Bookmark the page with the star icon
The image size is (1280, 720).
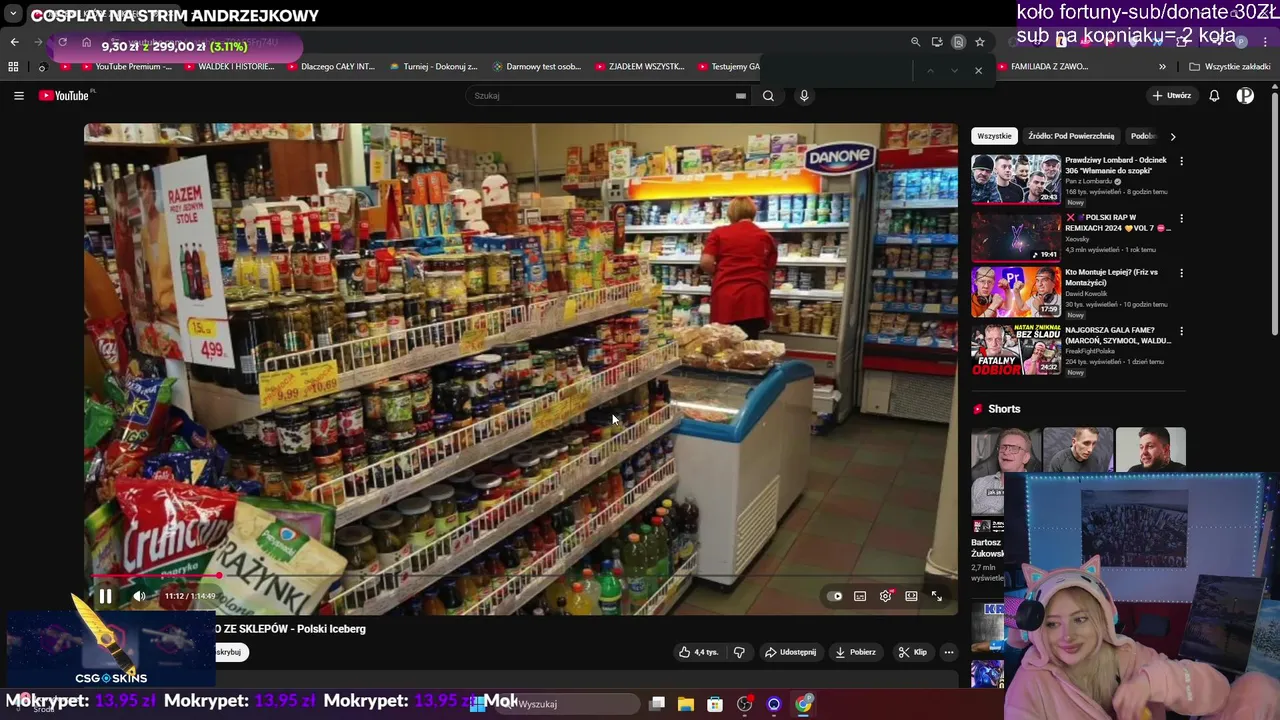pyautogui.click(x=980, y=42)
